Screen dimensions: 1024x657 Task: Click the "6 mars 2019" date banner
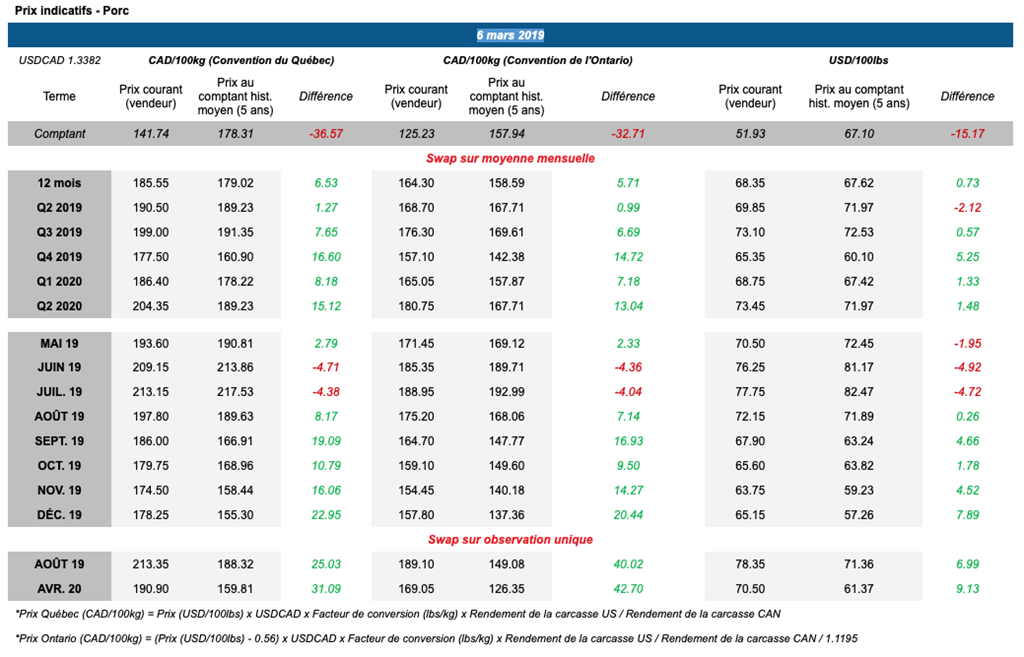[x=510, y=35]
